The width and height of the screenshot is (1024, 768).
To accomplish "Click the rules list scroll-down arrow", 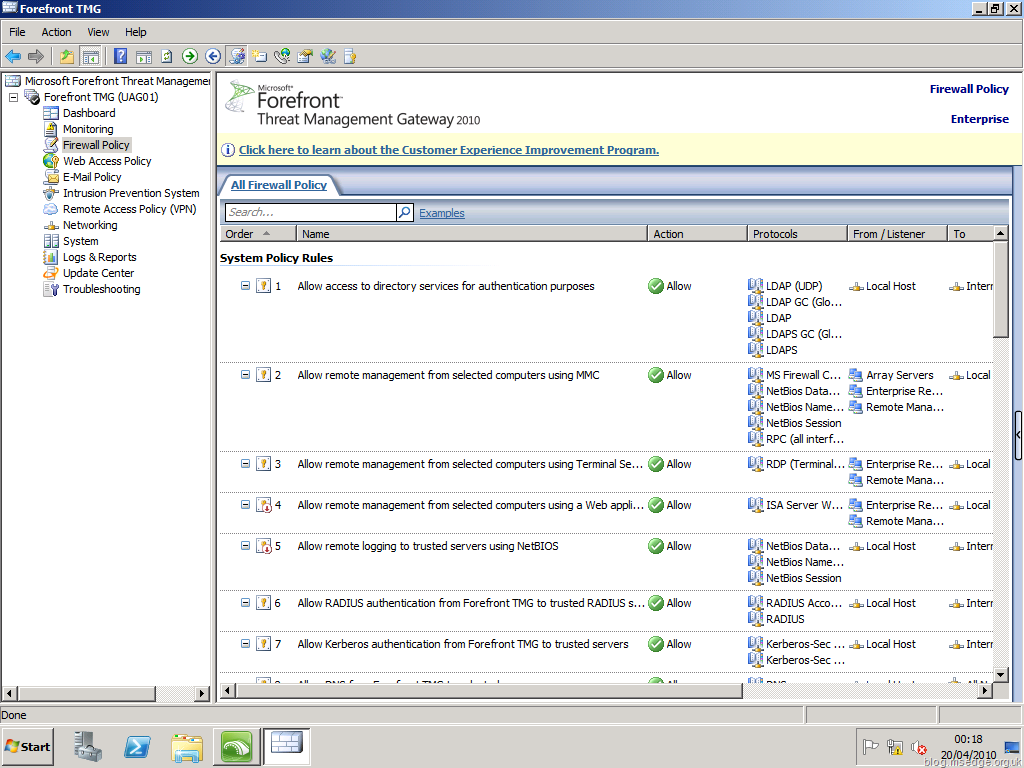I will coord(1000,675).
